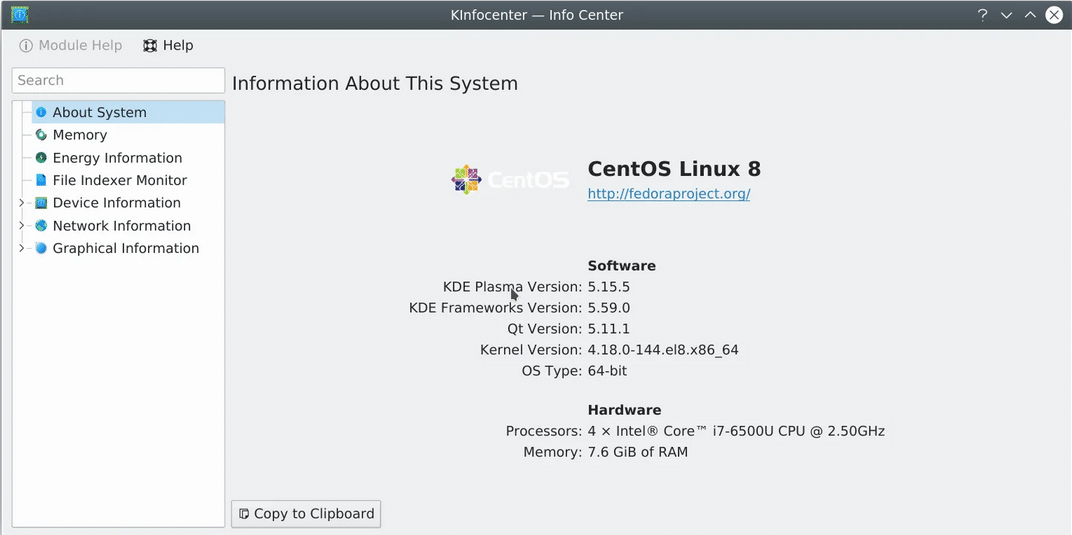
Task: Click the KInfocenter app icon in title bar
Action: coord(20,14)
